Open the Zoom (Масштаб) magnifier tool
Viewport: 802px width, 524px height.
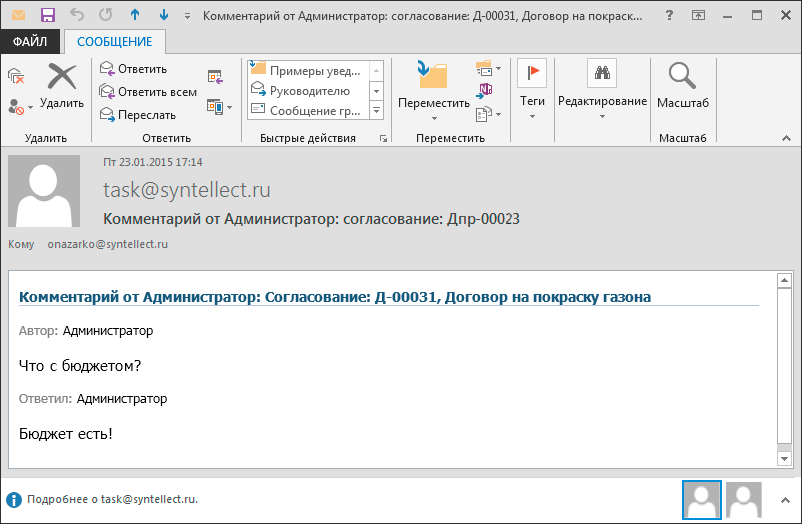point(682,85)
